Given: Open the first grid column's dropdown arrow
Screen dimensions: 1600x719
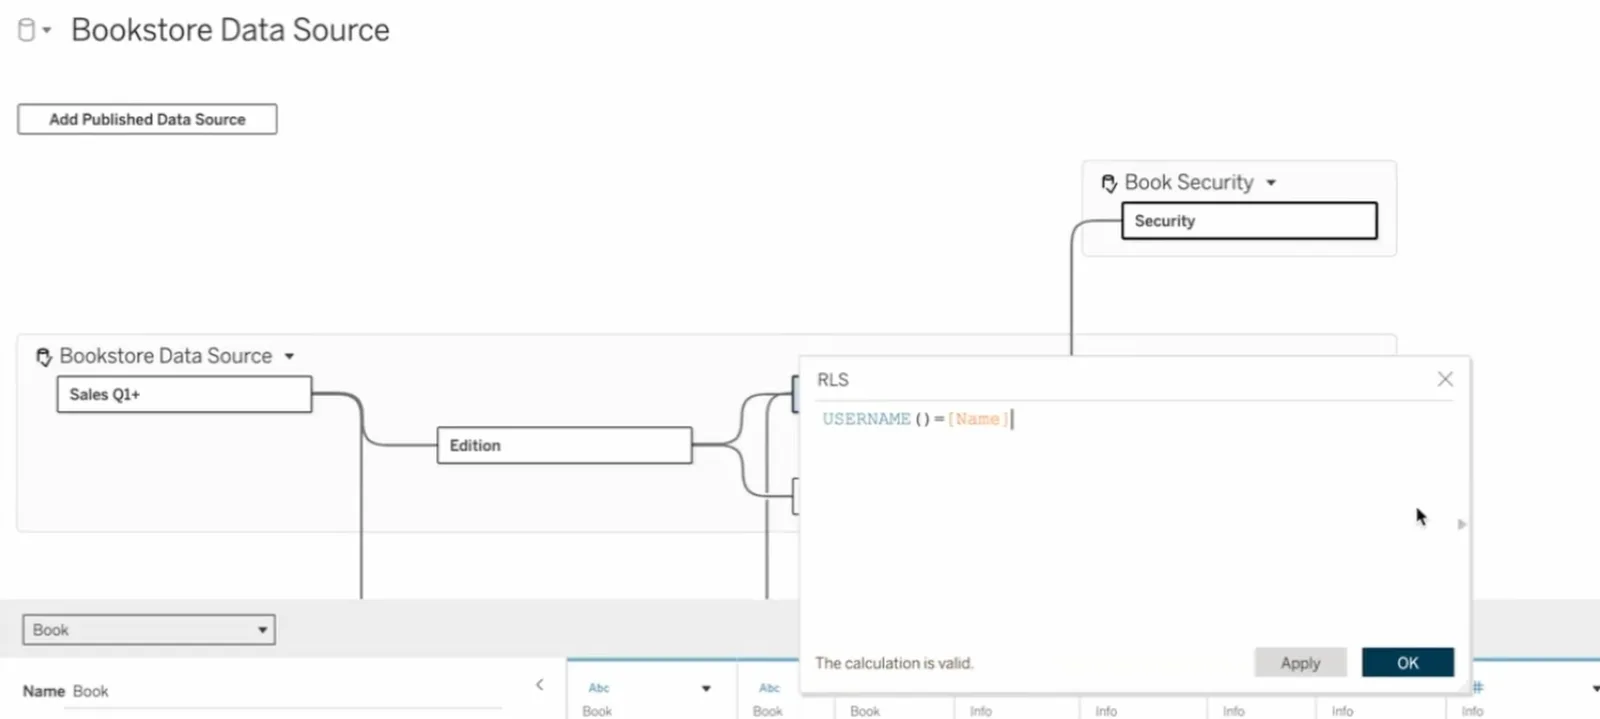Looking at the screenshot, I should click(706, 688).
